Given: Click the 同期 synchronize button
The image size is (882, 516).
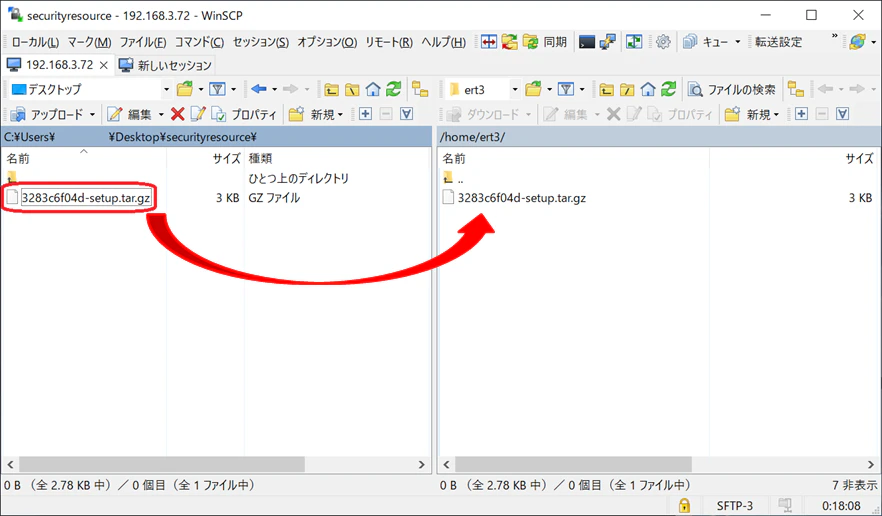Looking at the screenshot, I should (545, 42).
